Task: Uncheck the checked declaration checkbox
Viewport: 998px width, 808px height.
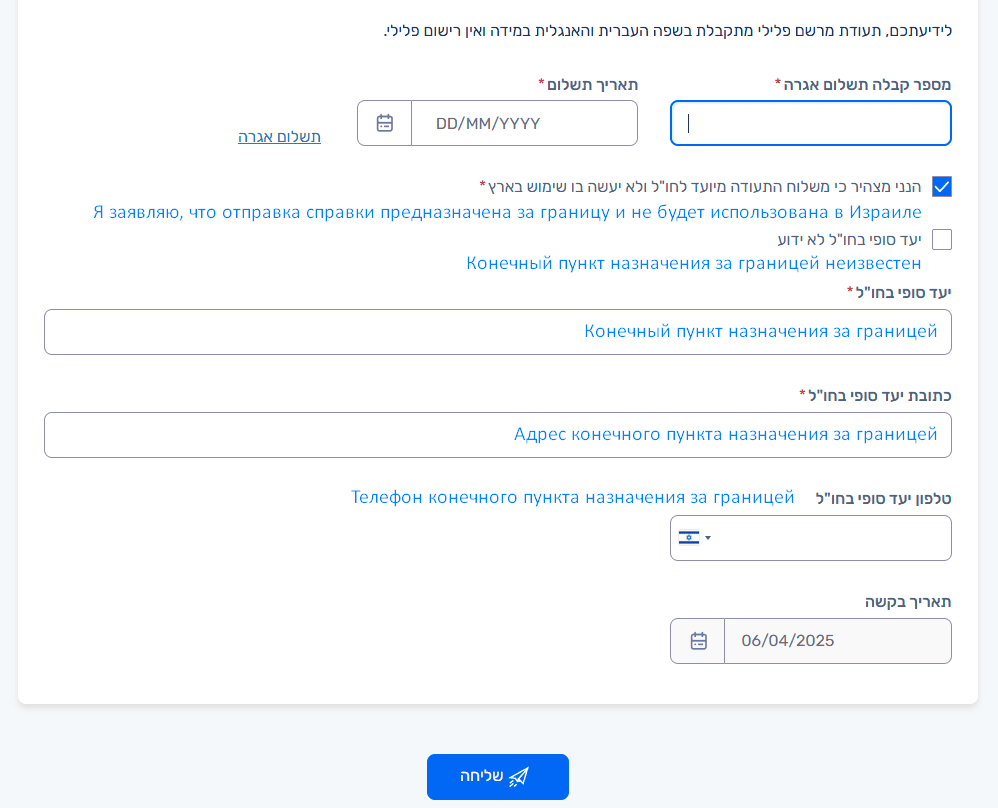Action: (941, 187)
